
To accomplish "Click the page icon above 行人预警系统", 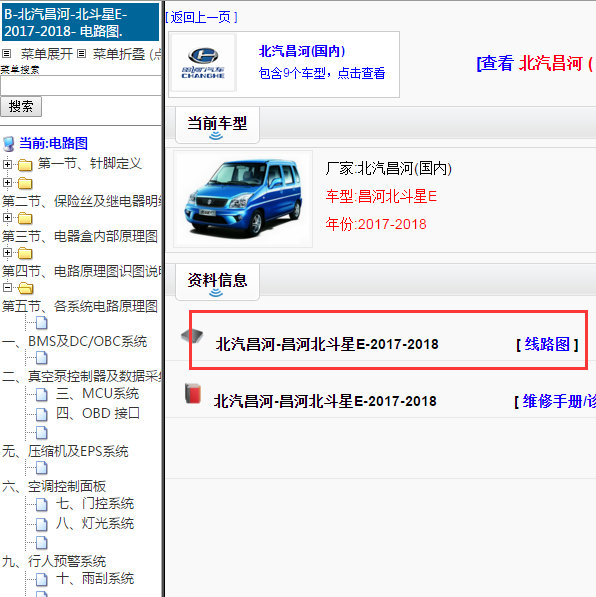I will [42, 543].
